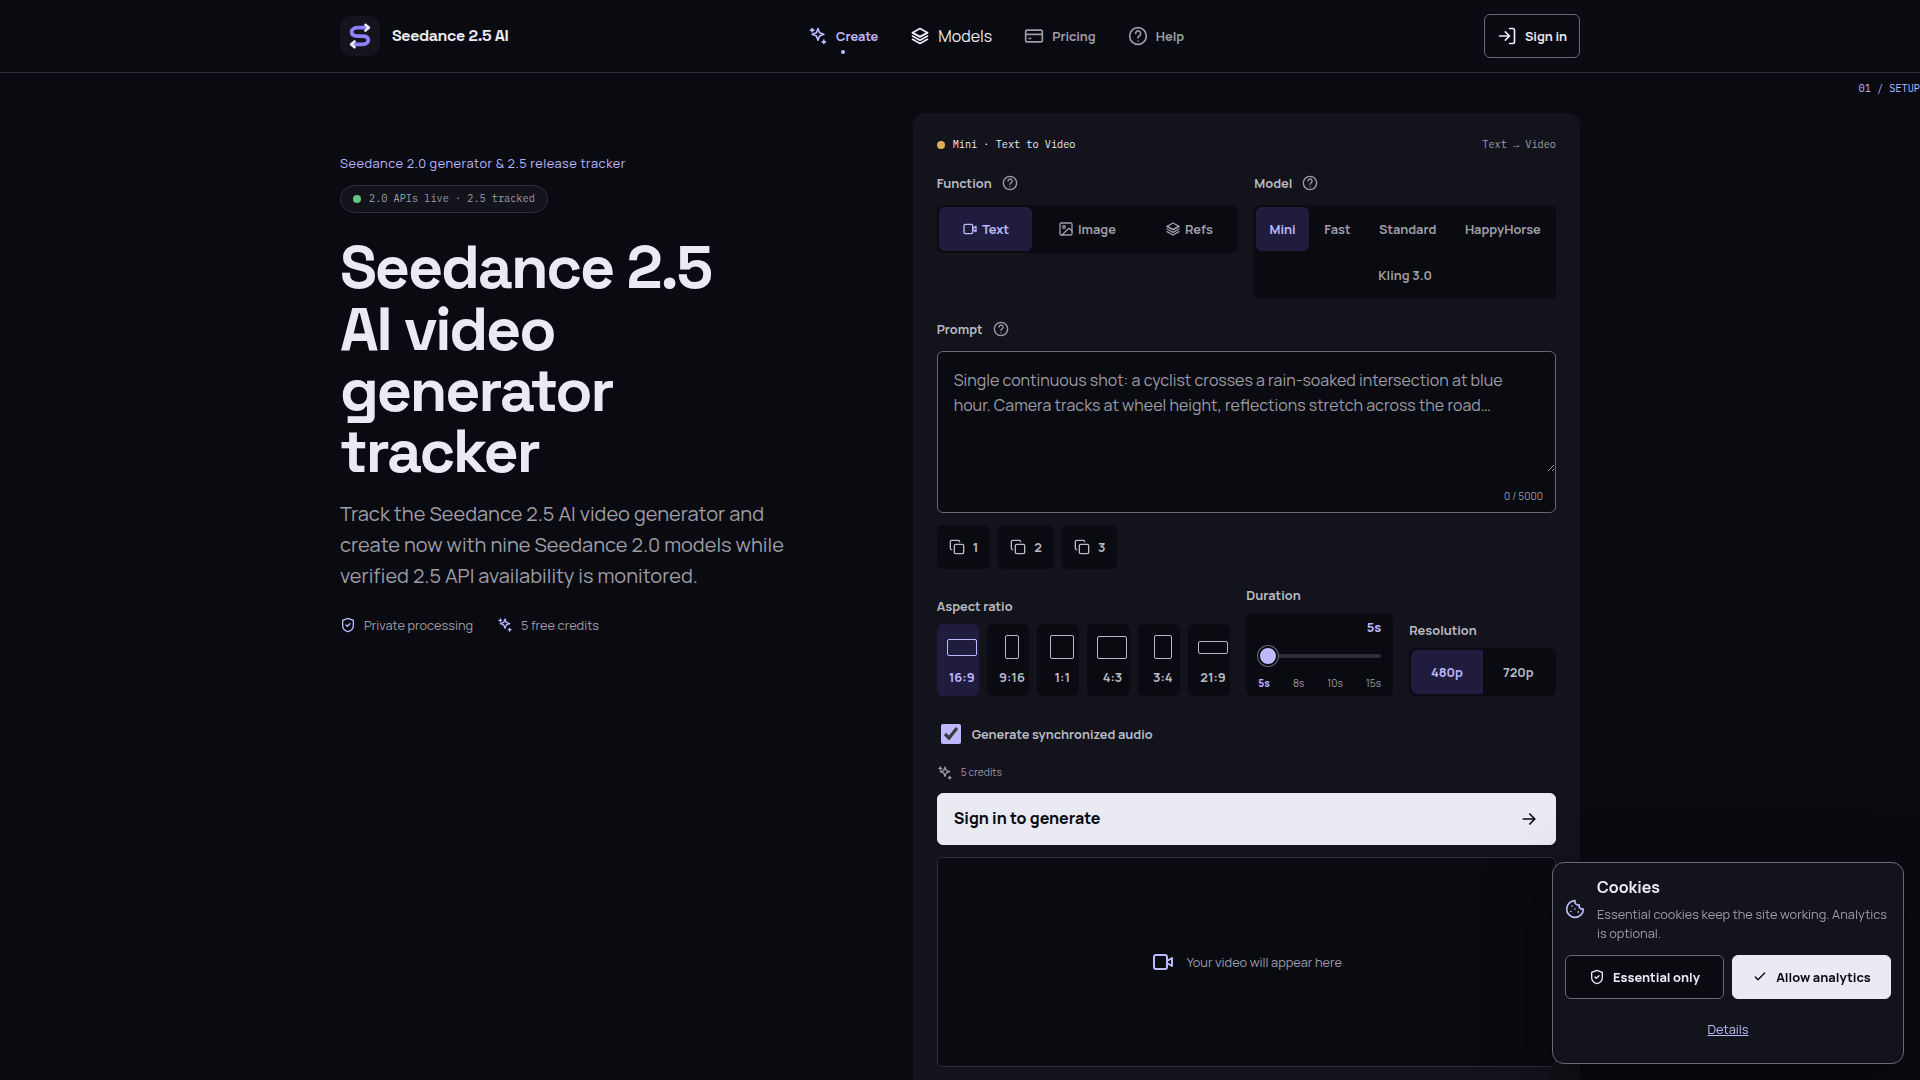The image size is (1920, 1080).
Task: Click the '01 / SETUP' label
Action: point(1888,88)
